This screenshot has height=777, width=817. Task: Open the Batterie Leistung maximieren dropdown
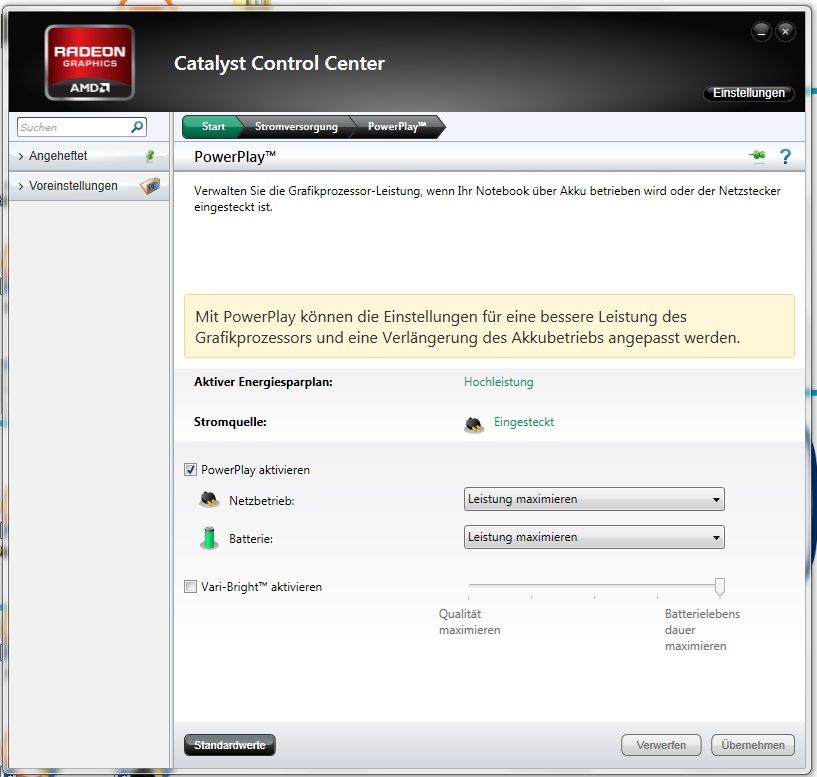[x=594, y=537]
